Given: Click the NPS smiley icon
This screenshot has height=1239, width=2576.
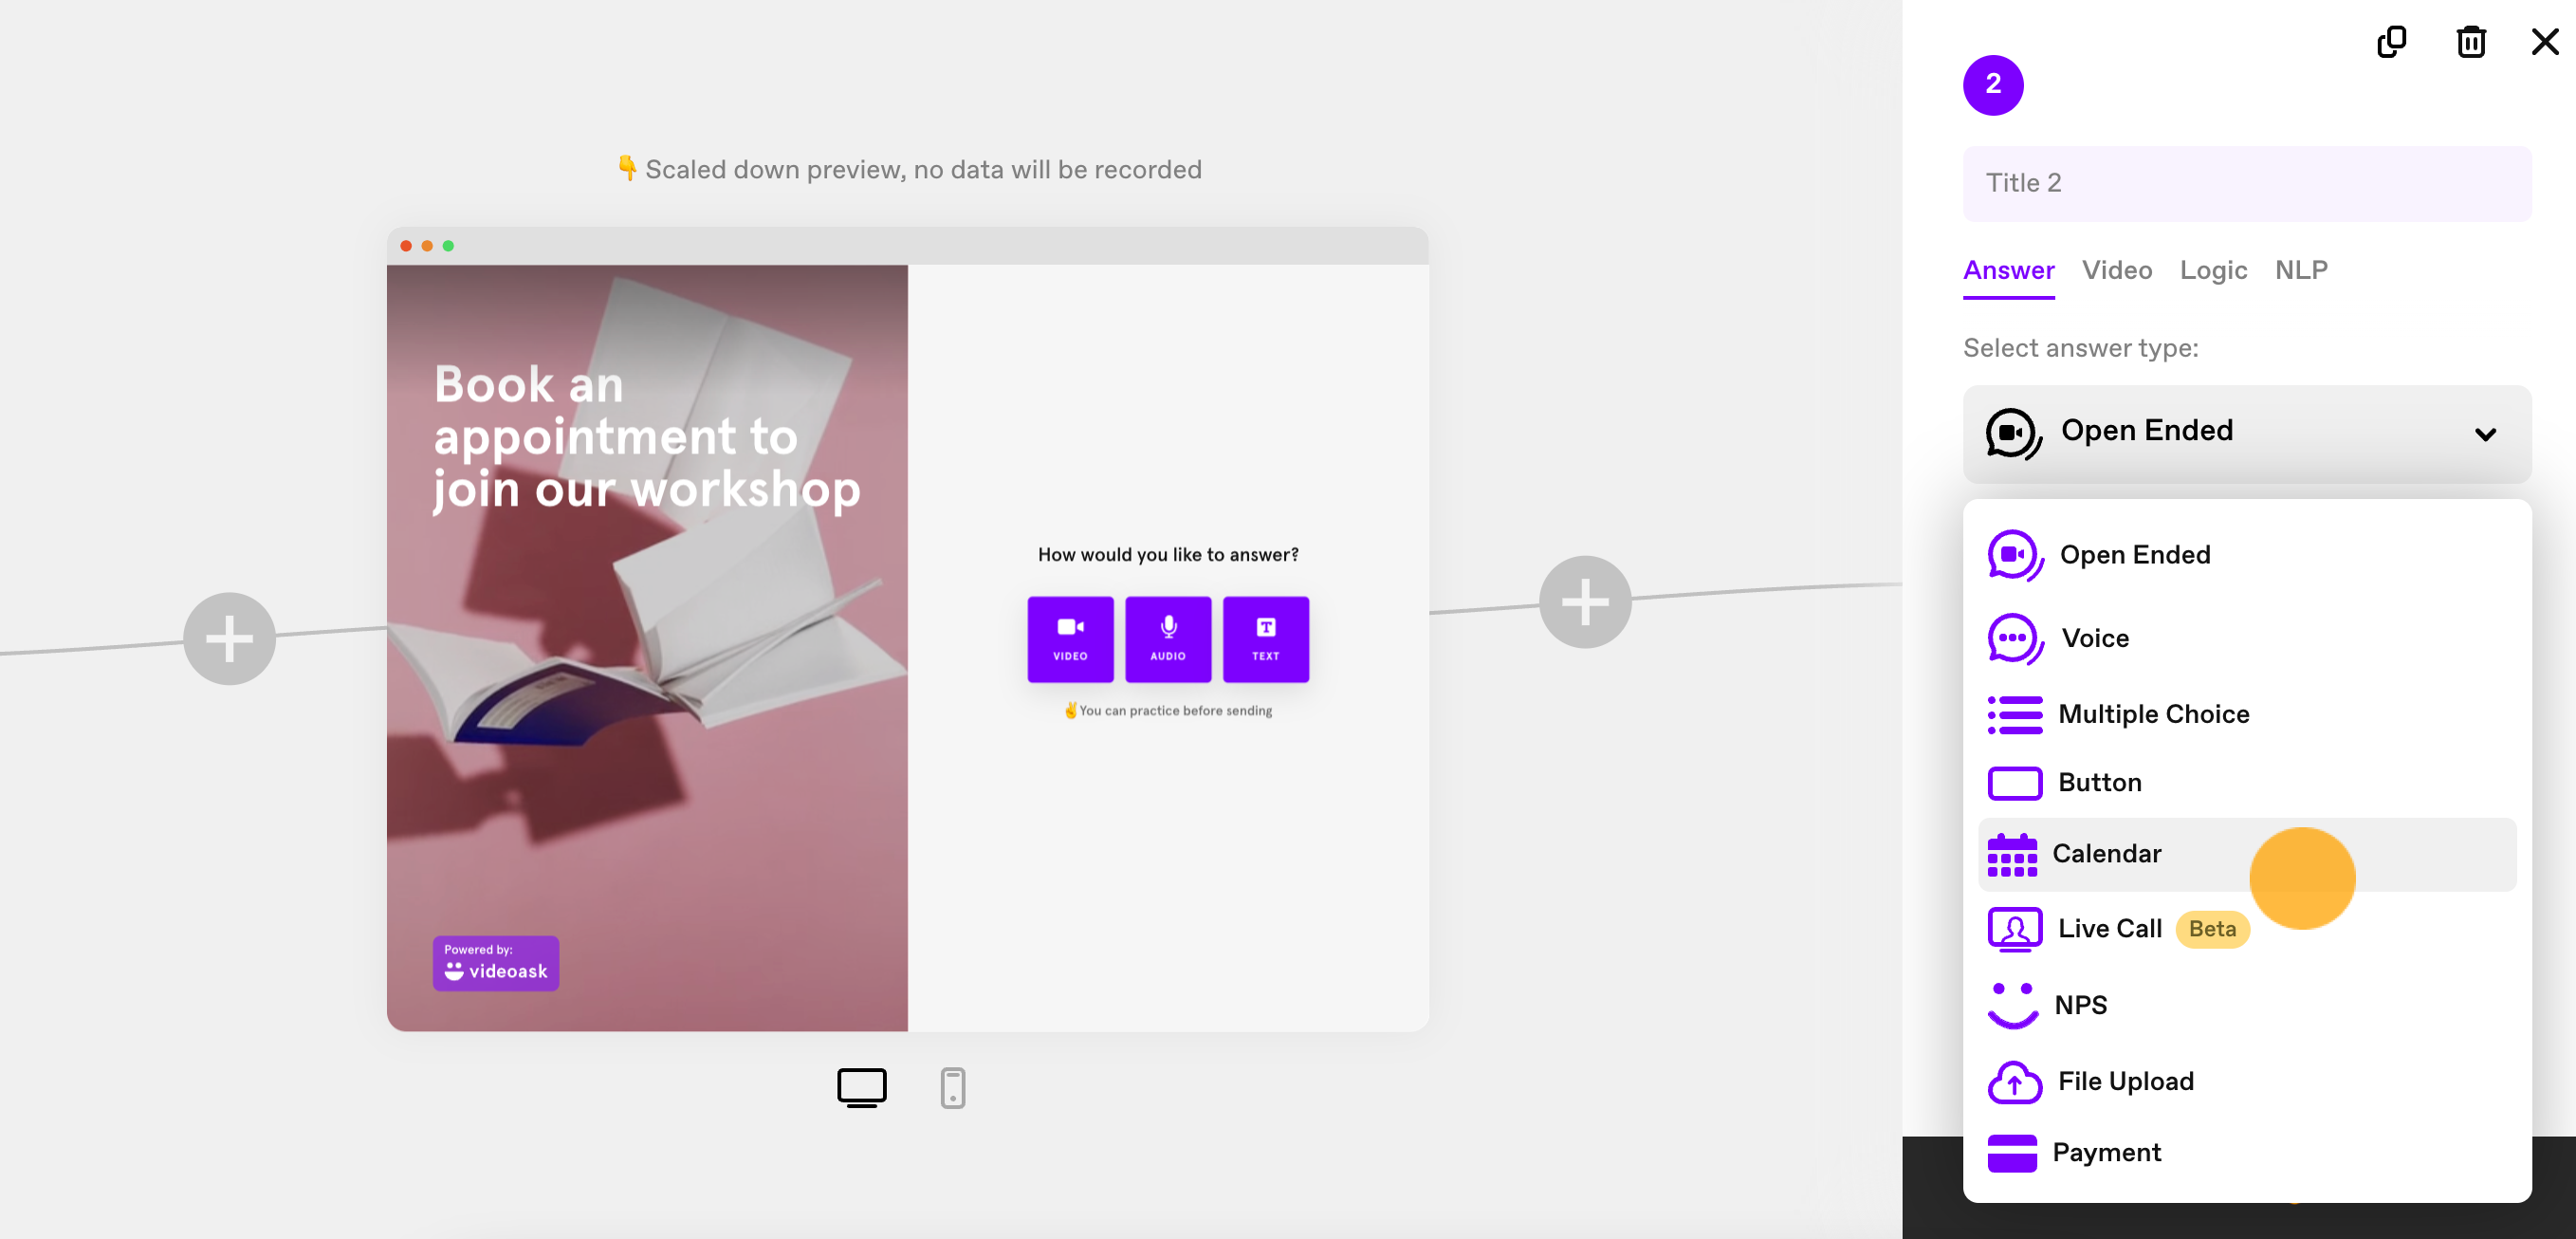Looking at the screenshot, I should [x=2011, y=1005].
